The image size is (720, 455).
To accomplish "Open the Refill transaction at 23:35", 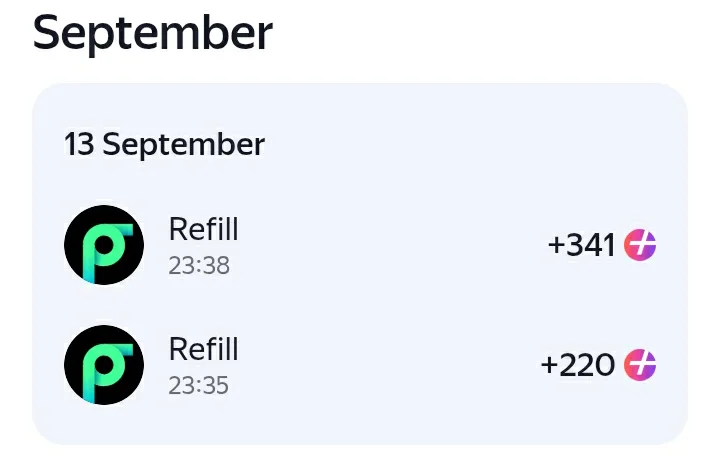I will click(360, 365).
